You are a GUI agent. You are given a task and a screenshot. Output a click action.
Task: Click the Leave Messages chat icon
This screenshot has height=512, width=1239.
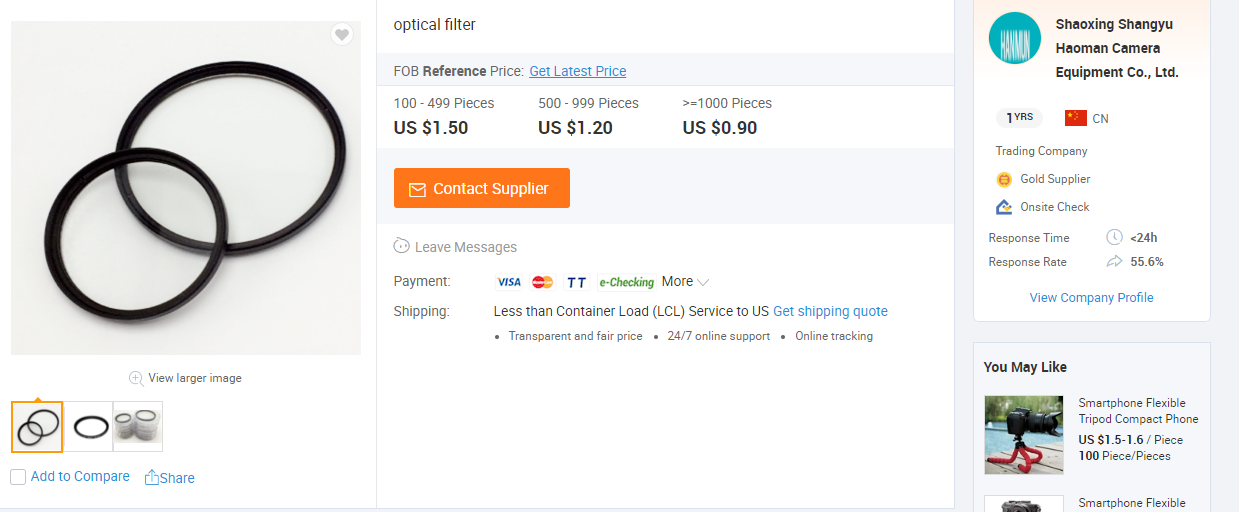pyautogui.click(x=402, y=246)
